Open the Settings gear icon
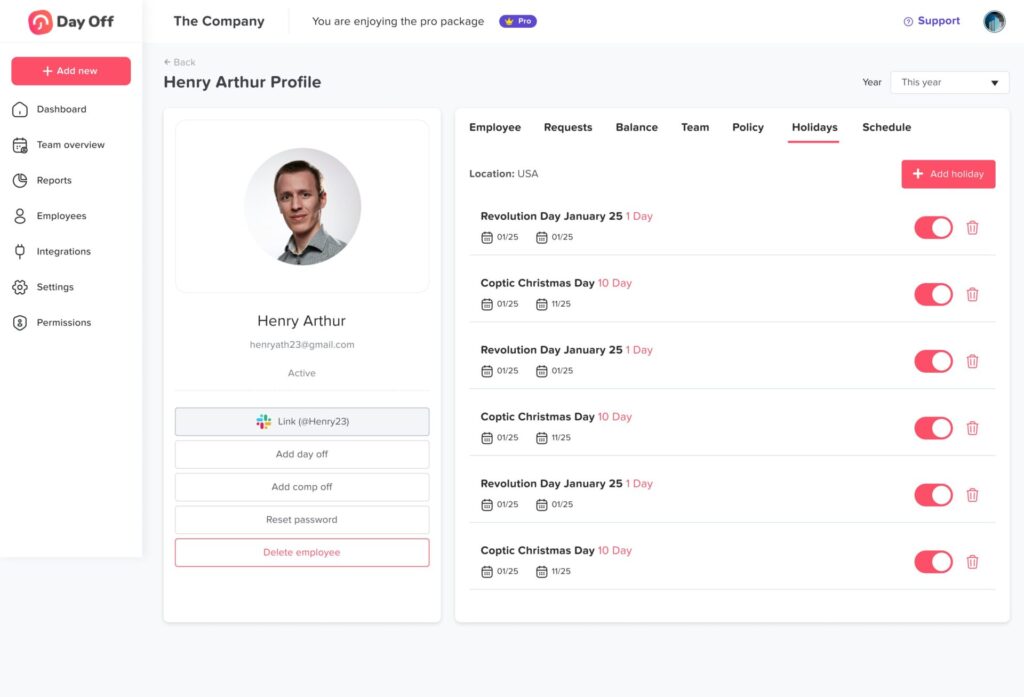This screenshot has height=697, width=1024. click(19, 287)
